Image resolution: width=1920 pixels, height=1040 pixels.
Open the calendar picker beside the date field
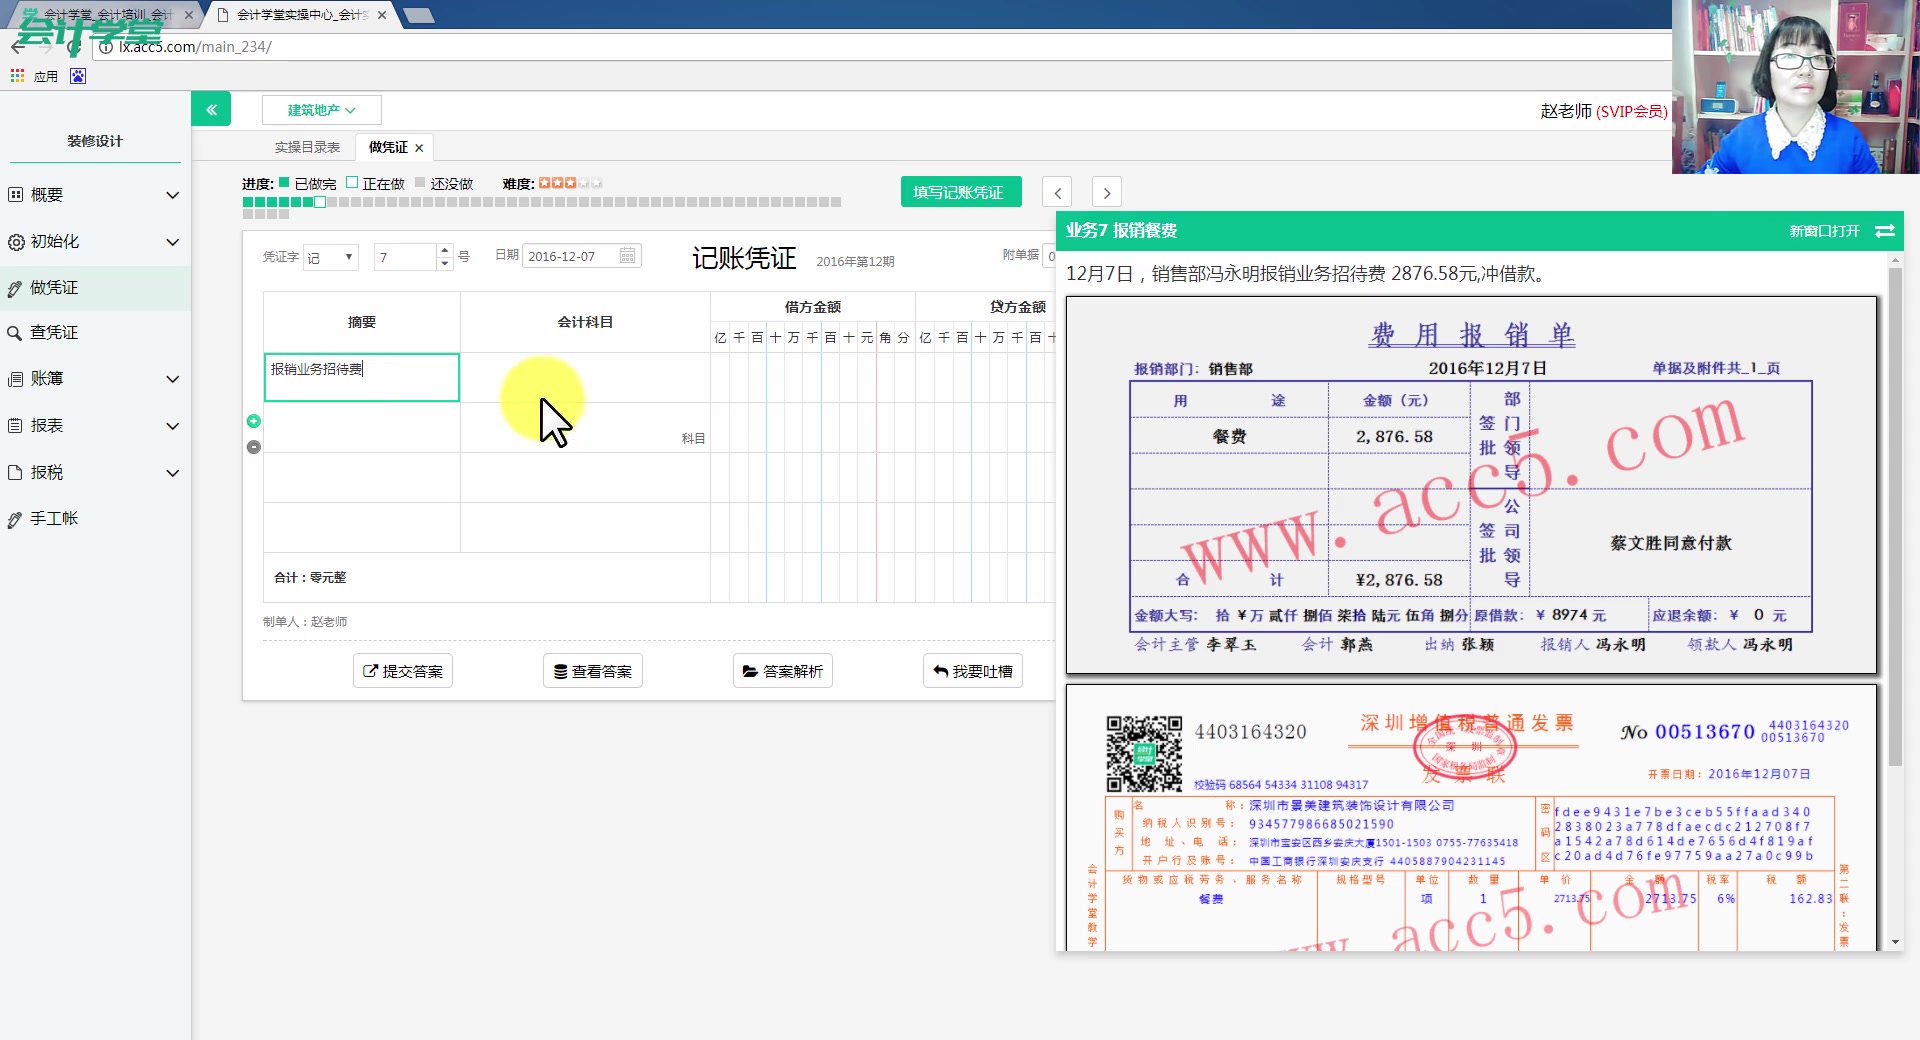[627, 256]
